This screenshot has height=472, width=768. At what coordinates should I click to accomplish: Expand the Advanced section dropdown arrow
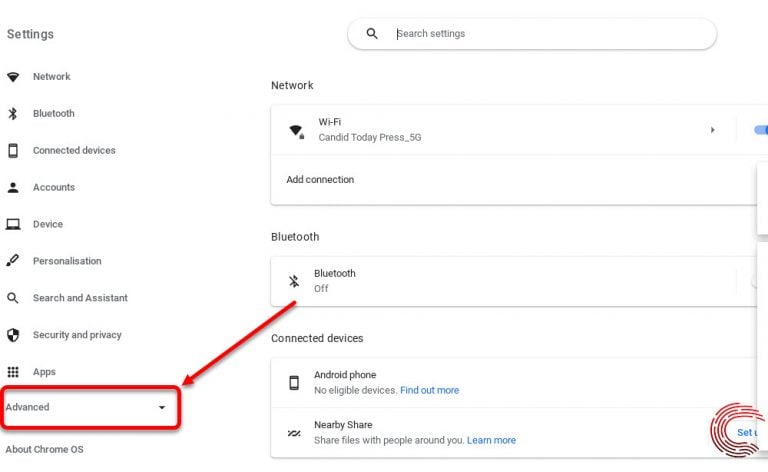(162, 408)
